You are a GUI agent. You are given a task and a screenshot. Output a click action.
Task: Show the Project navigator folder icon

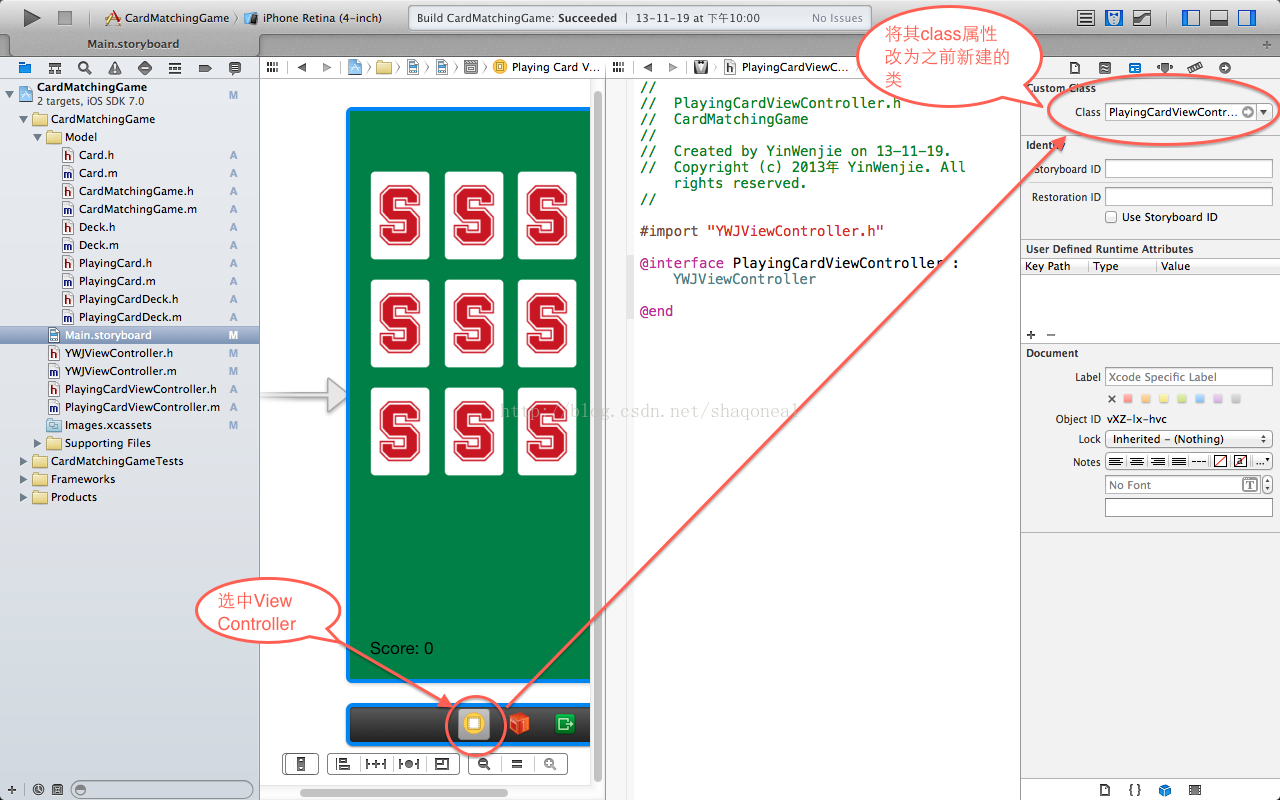(x=25, y=68)
